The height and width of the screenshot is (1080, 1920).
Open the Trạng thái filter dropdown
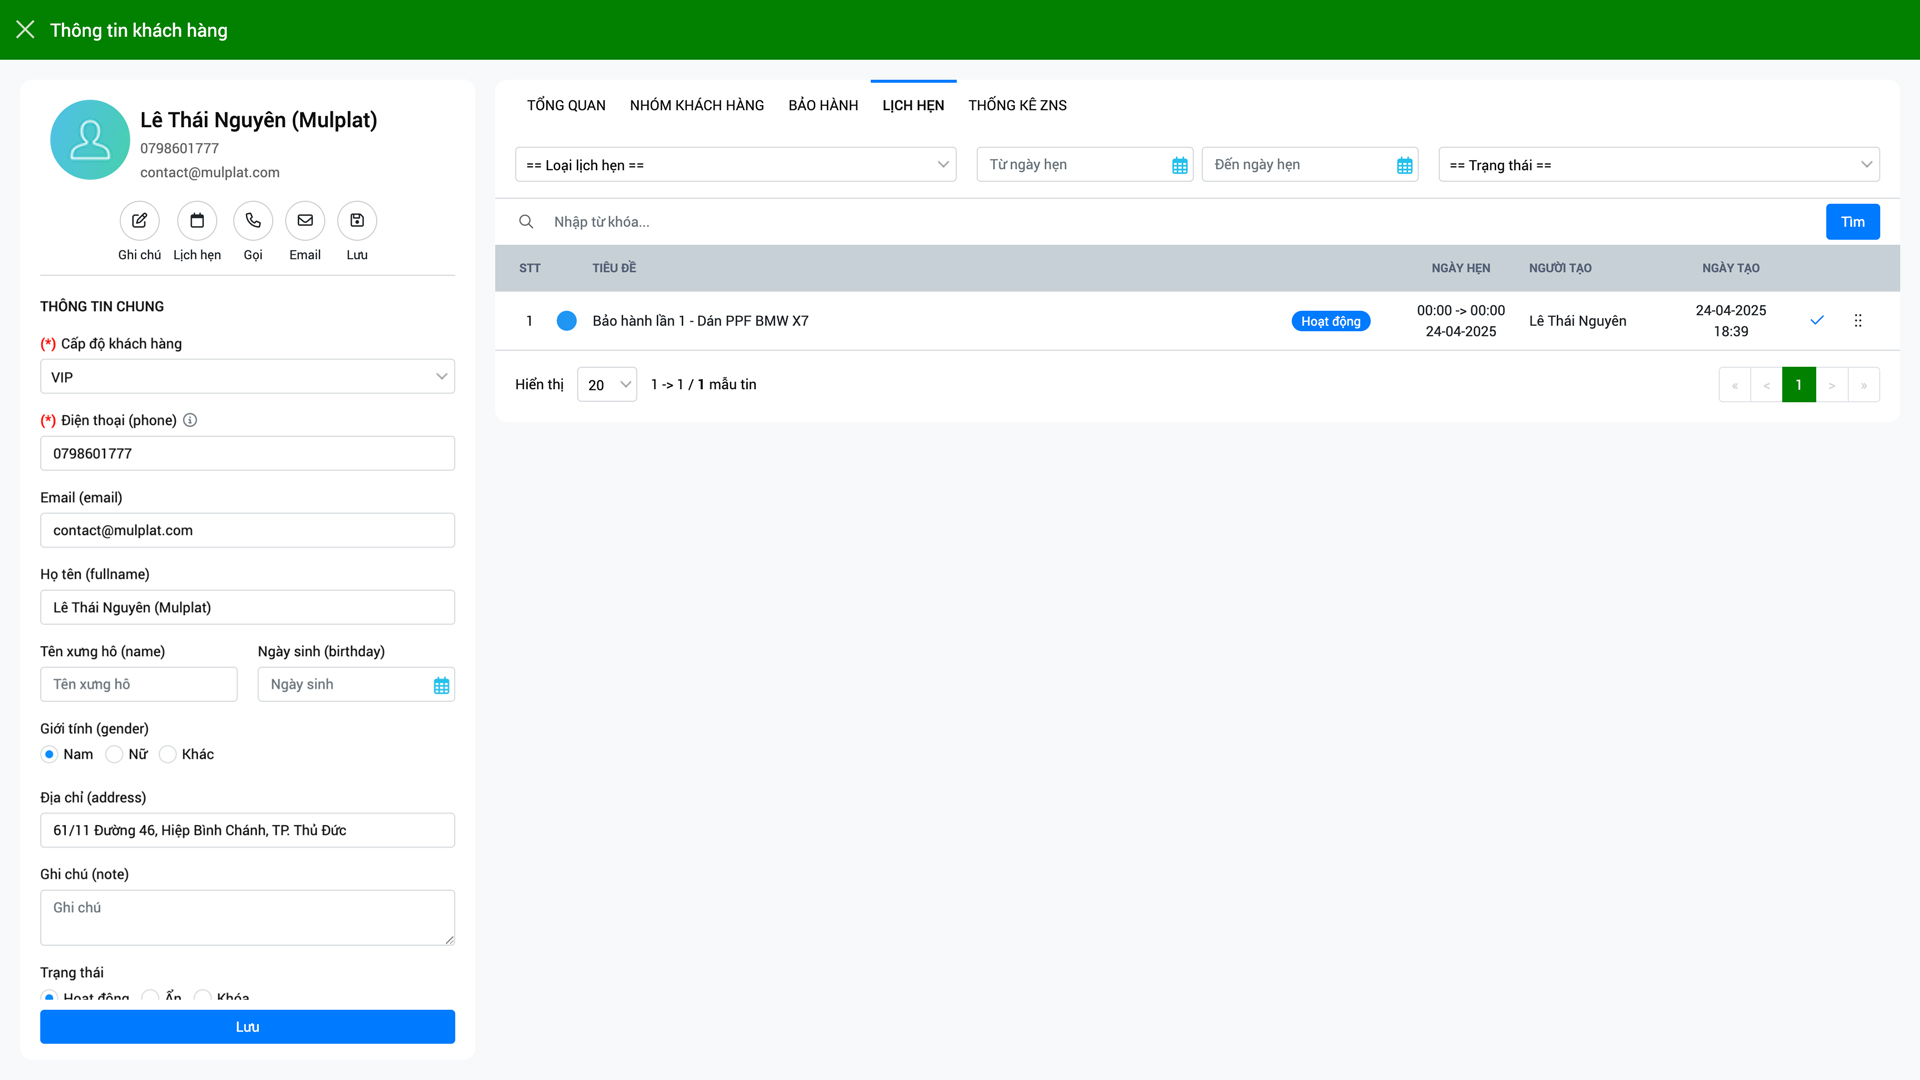pyautogui.click(x=1658, y=165)
